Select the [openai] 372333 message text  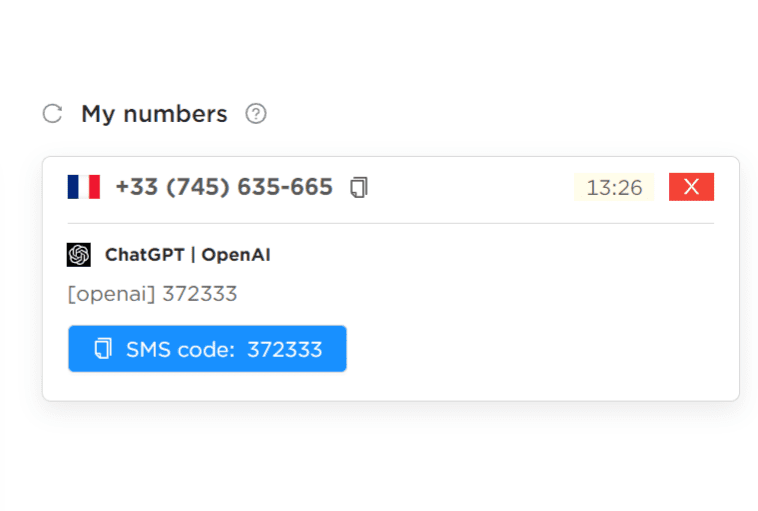coord(153,294)
